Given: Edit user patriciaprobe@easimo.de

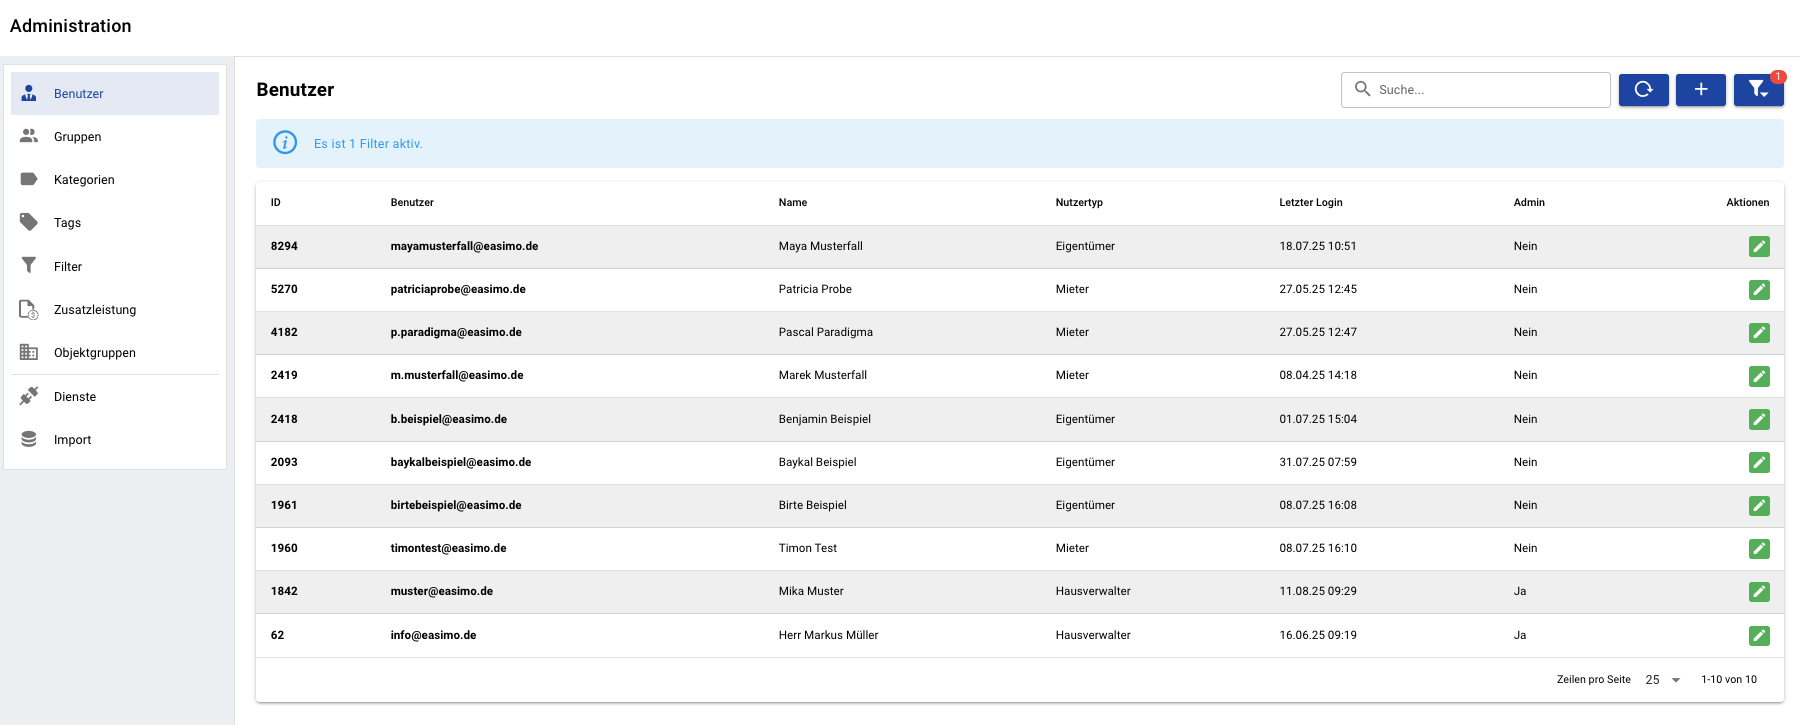Looking at the screenshot, I should click(1759, 289).
